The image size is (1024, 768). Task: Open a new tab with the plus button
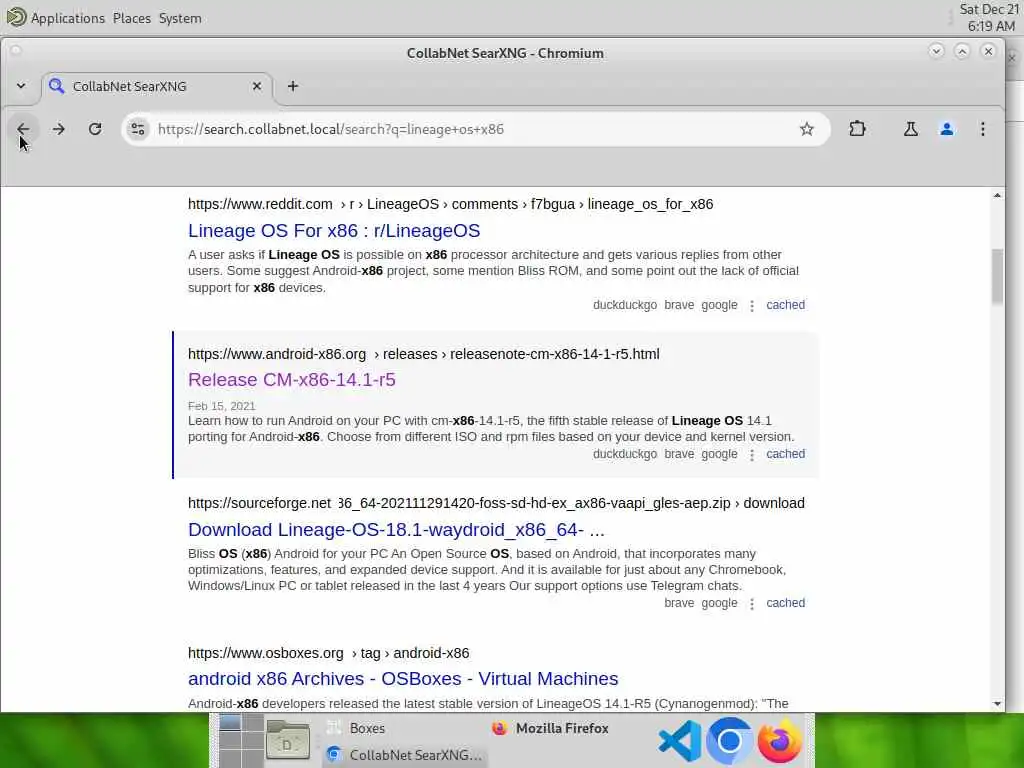293,86
